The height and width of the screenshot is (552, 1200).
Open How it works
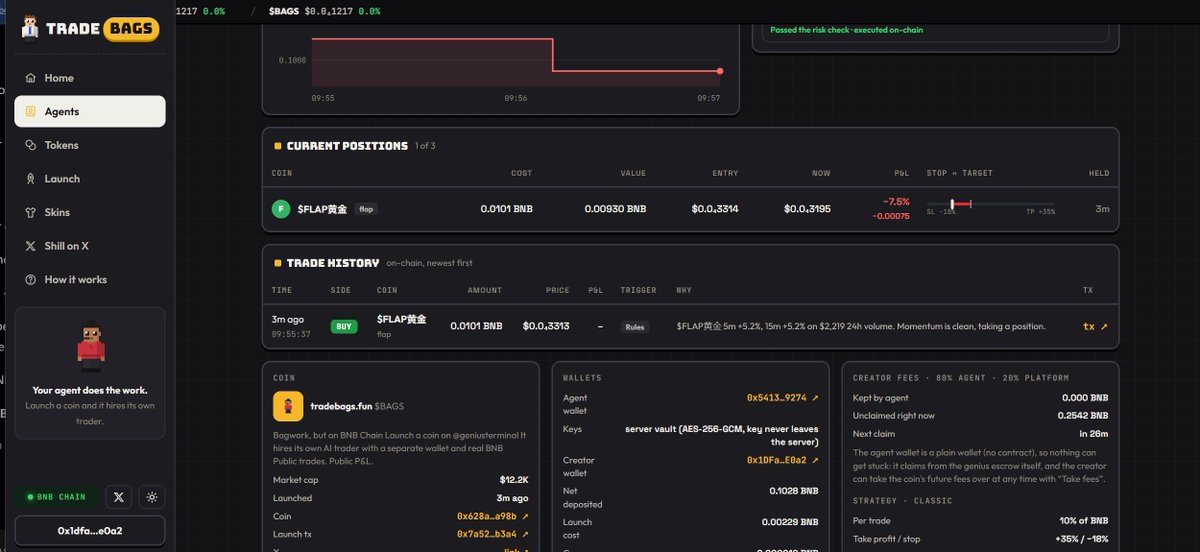tap(90, 280)
